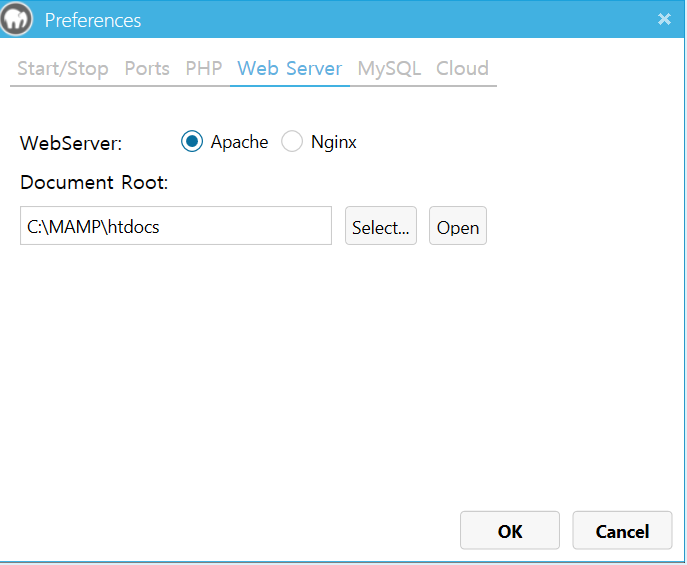This screenshot has width=687, height=565.
Task: Click the Preferences title text
Action: click(93, 21)
